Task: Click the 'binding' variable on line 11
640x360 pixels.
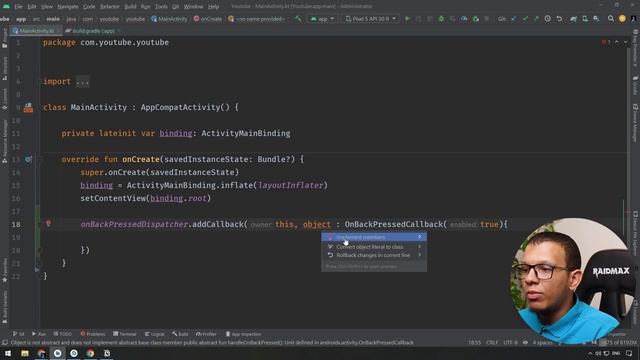Action: click(x=176, y=133)
